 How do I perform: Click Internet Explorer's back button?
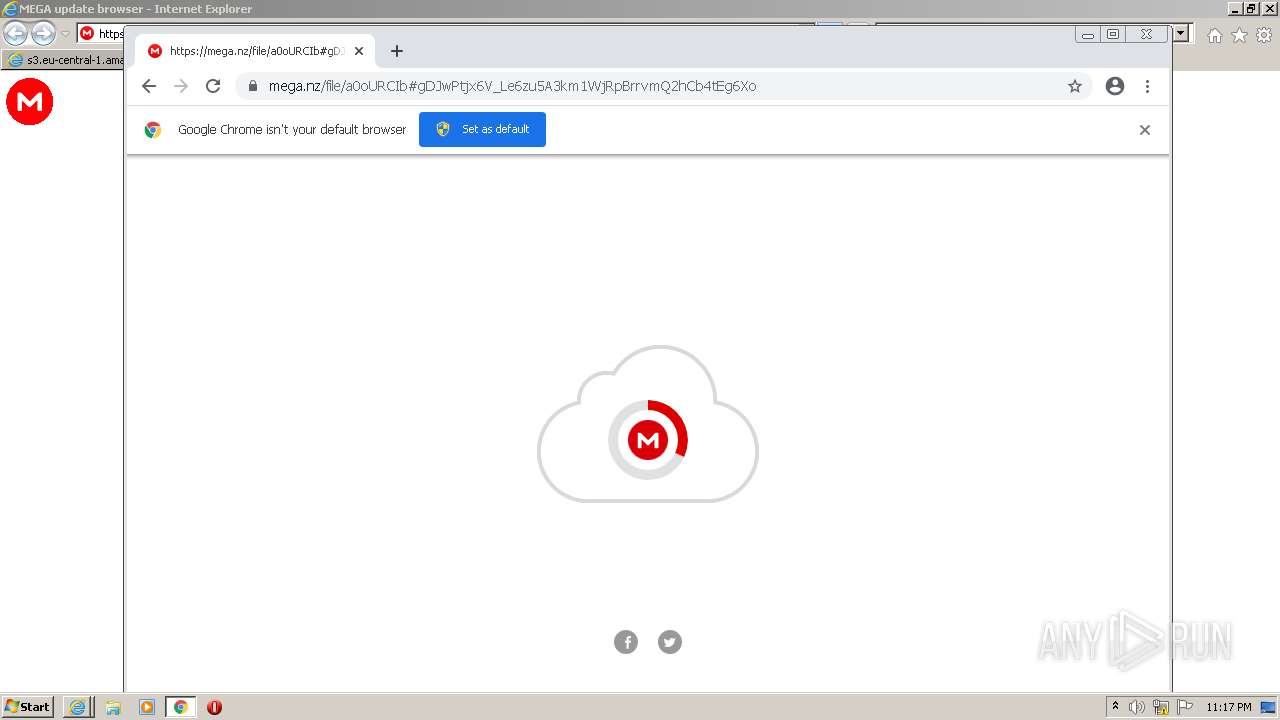pos(16,33)
